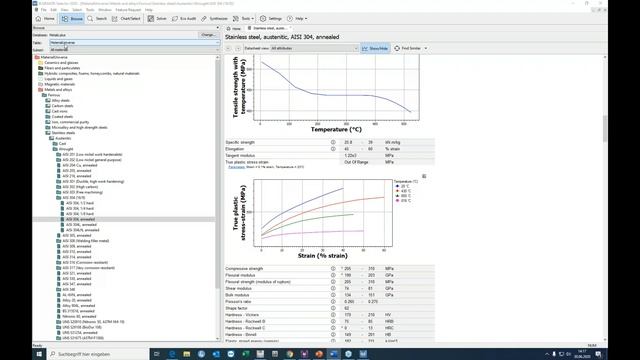Open the Feature Request menu
640x360 pixels.
pos(128,10)
